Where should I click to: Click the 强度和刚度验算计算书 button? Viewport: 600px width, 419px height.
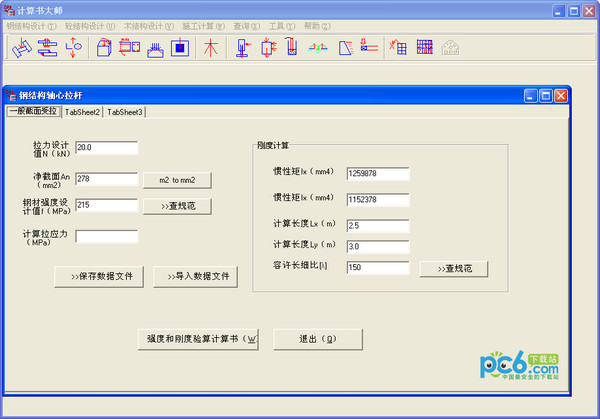click(x=198, y=339)
